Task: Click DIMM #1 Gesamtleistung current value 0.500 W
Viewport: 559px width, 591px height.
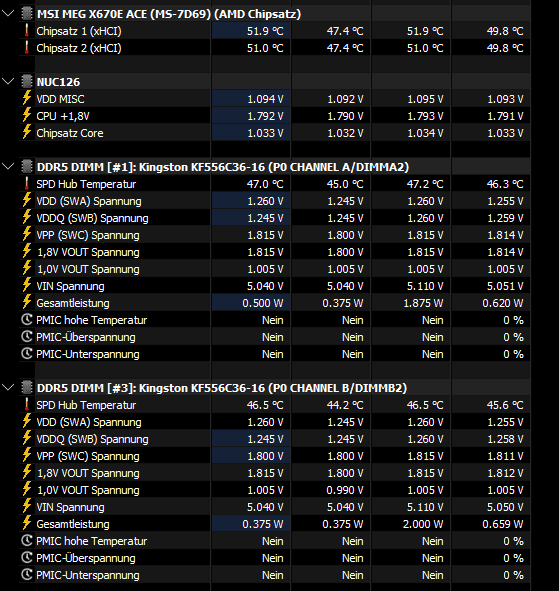Action: 263,303
